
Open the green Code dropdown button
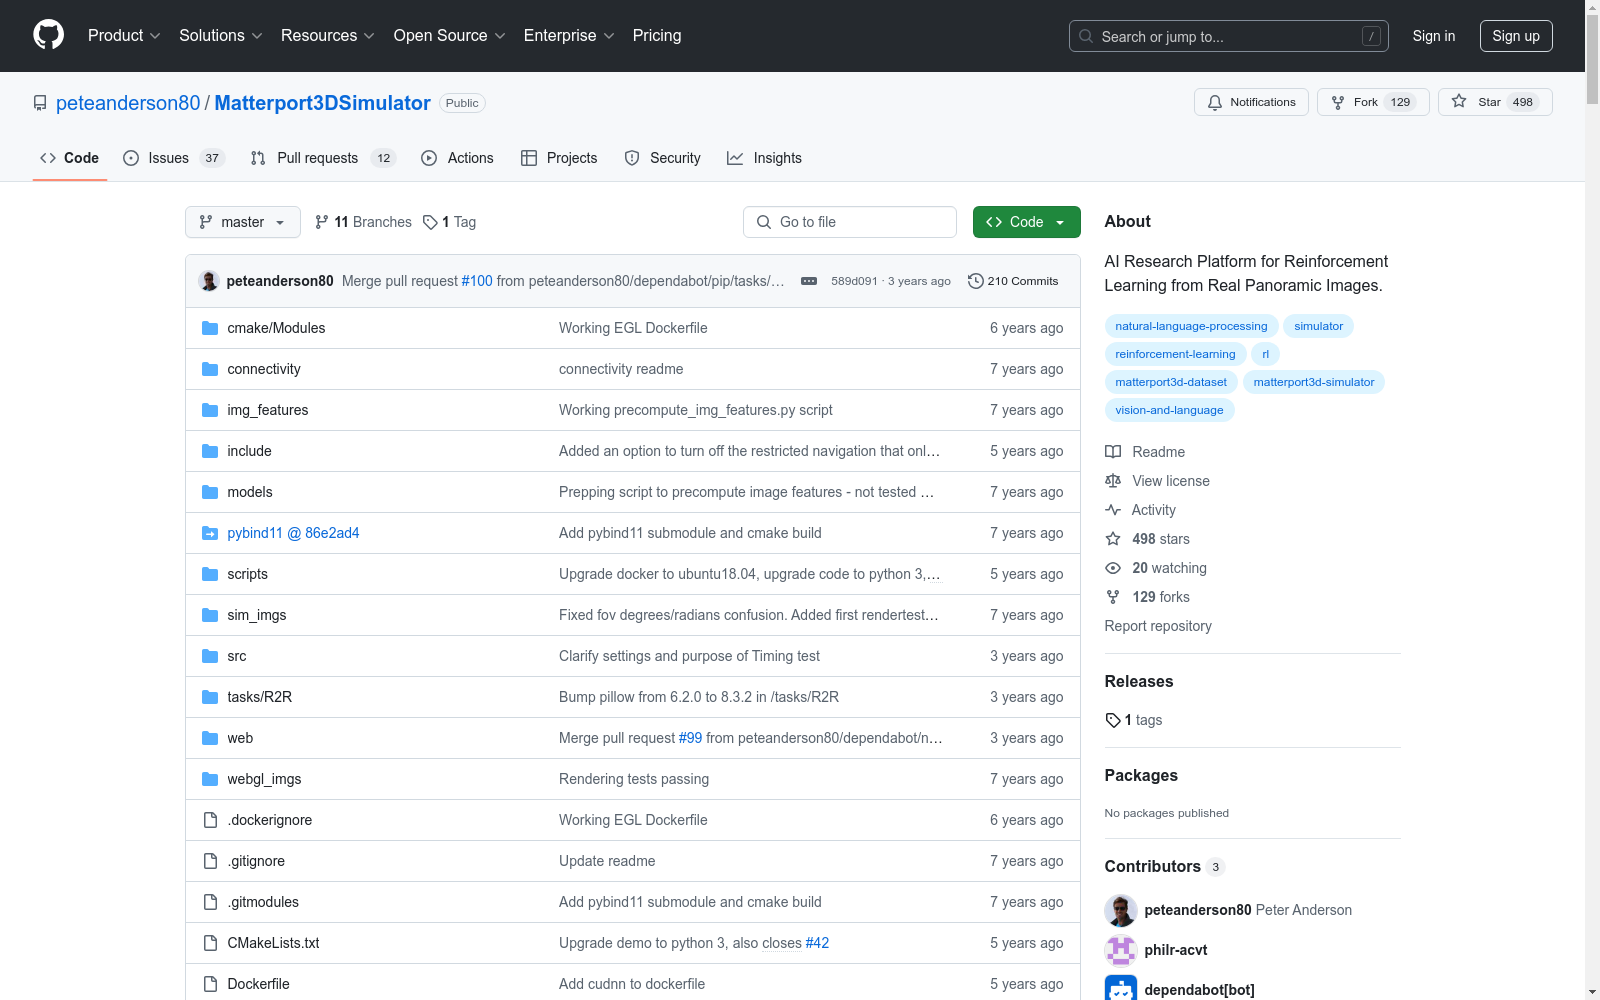(x=1026, y=222)
